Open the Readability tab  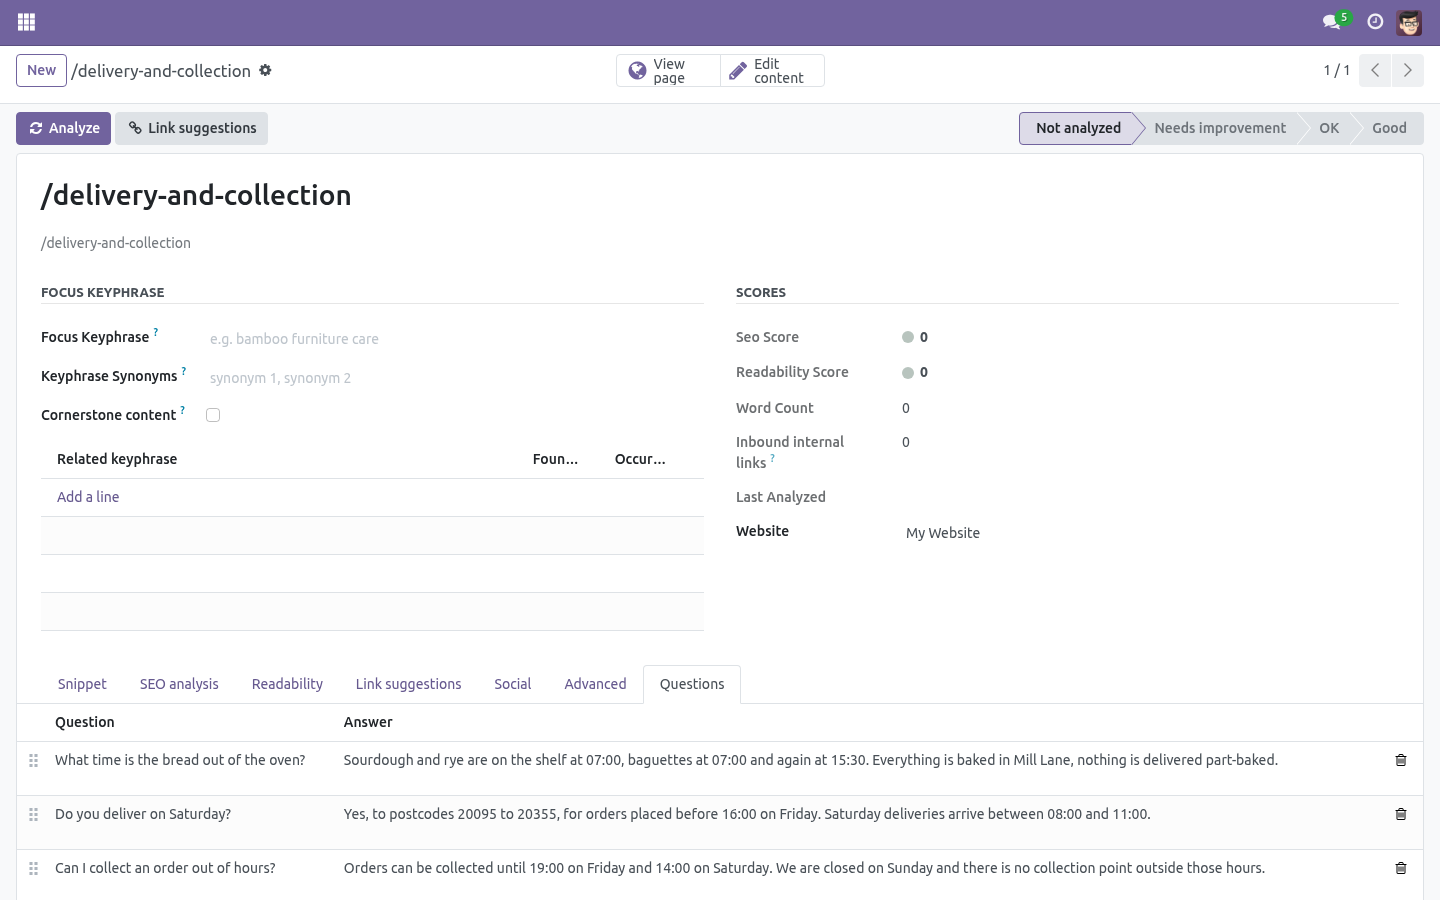pos(287,684)
